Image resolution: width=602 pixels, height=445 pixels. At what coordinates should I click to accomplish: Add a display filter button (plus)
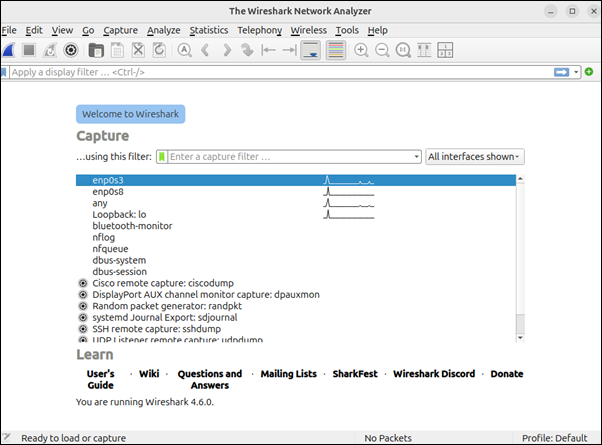tap(589, 72)
